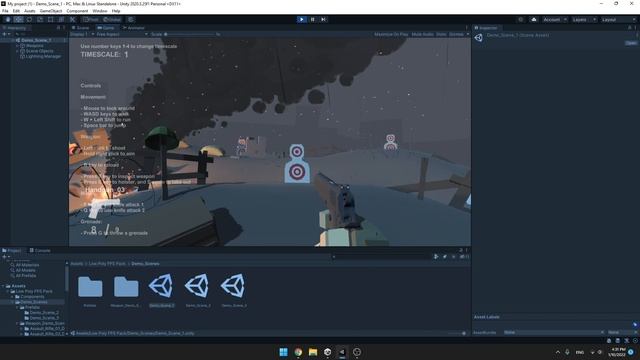Select the Hand tool in toolbar
Viewport: 640px width, 360px height.
(8, 20)
